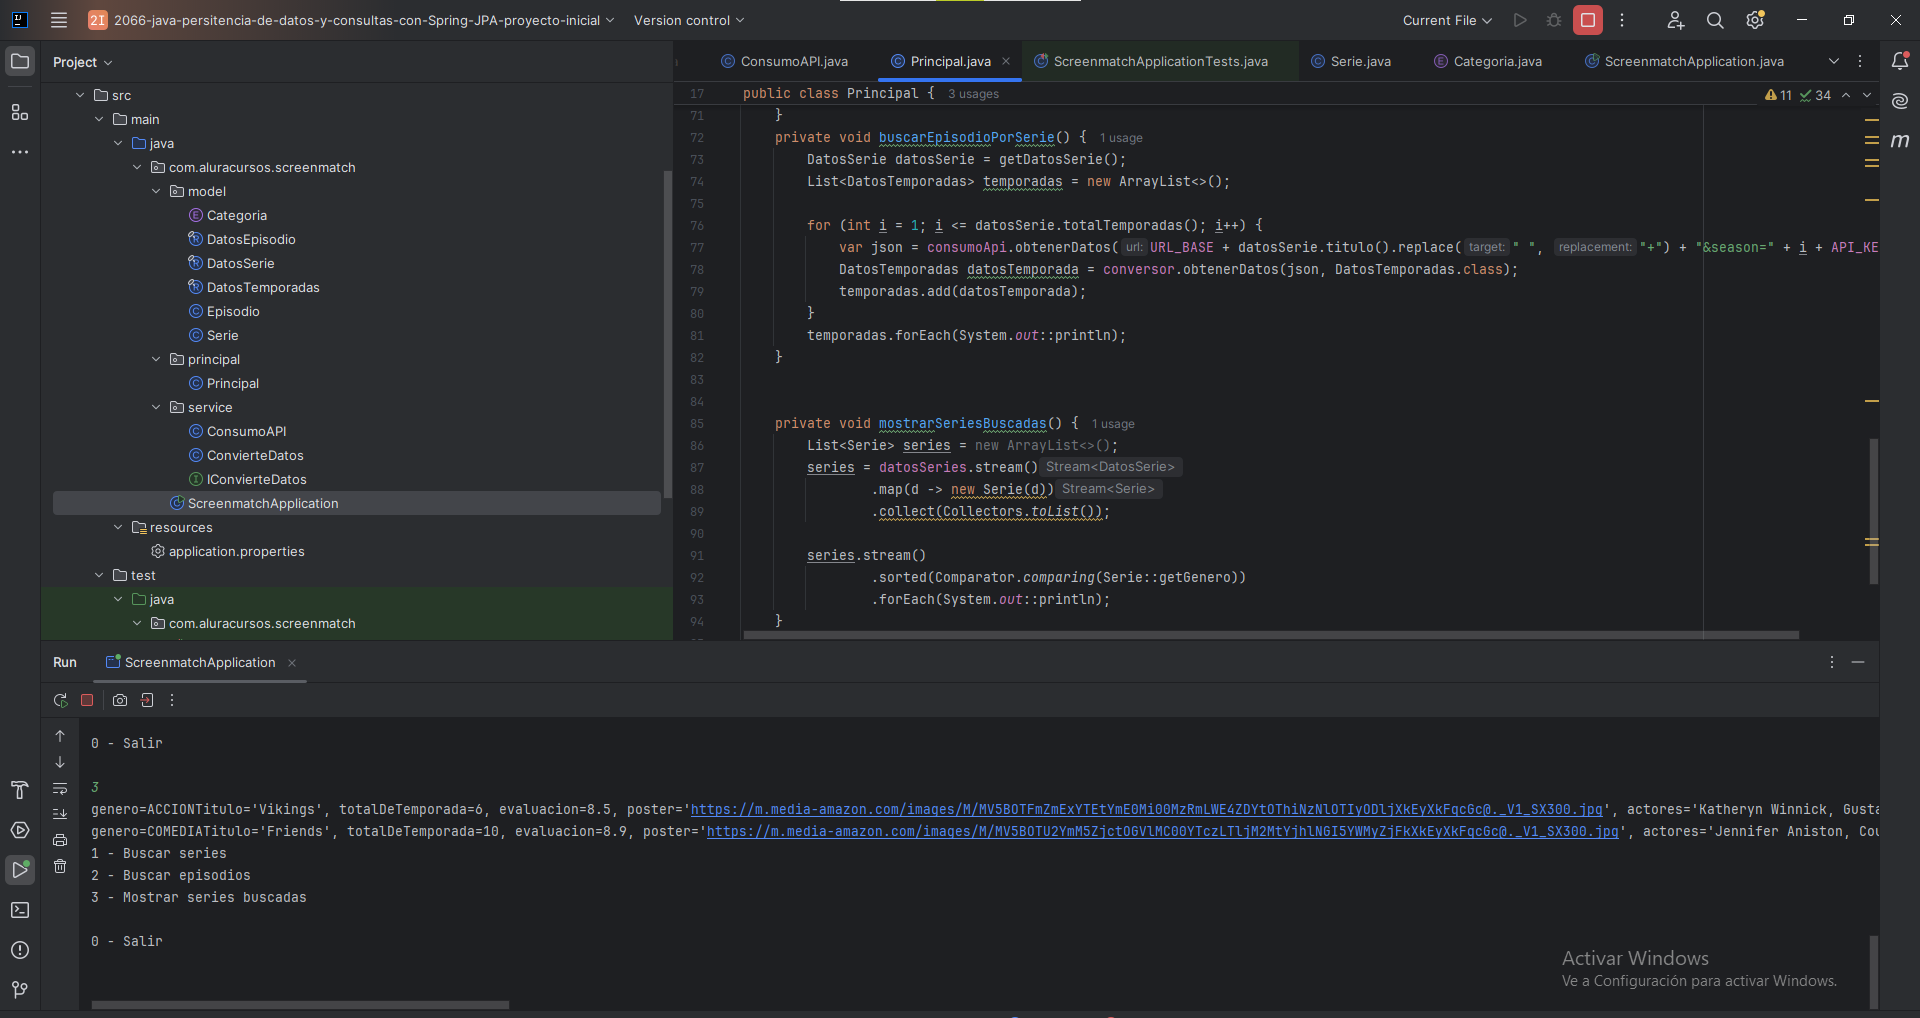Open Maven tool window icon
Viewport: 1920px width, 1018px height.
[1900, 141]
